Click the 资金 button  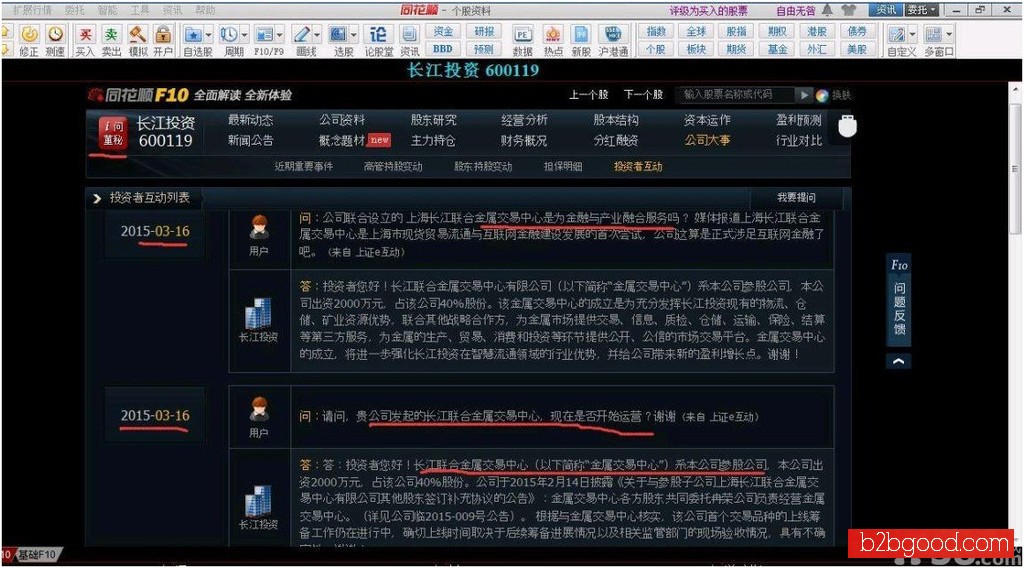click(x=443, y=31)
